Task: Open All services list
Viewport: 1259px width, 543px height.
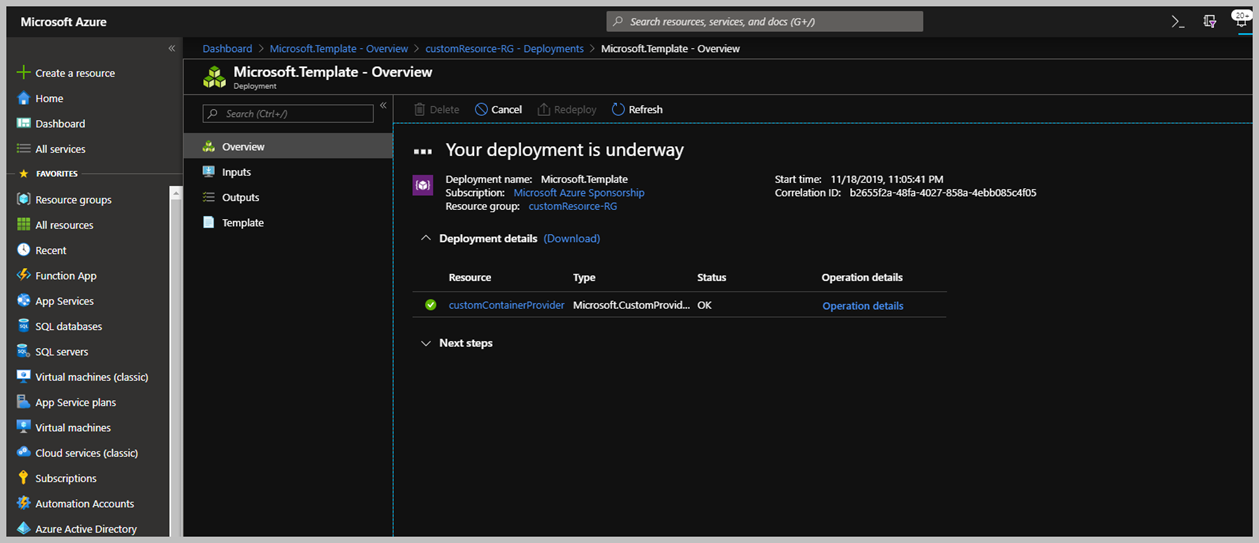Action: tap(52, 149)
